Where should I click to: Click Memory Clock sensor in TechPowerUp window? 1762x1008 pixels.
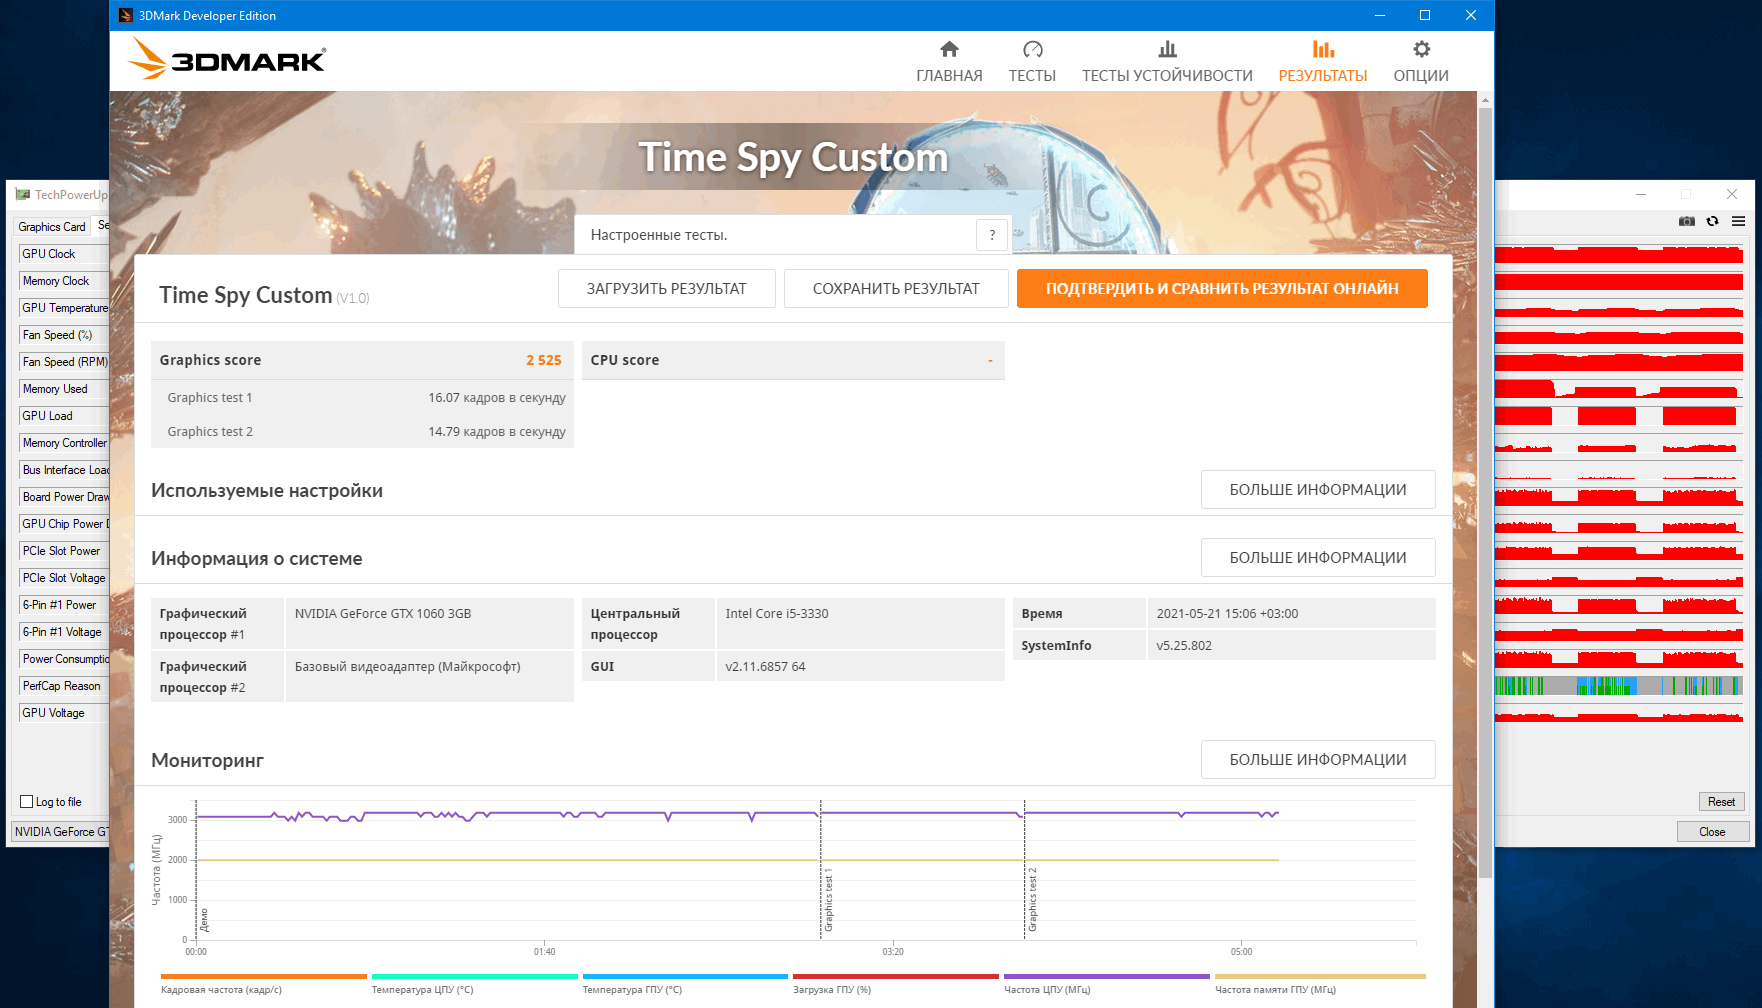tap(65, 281)
